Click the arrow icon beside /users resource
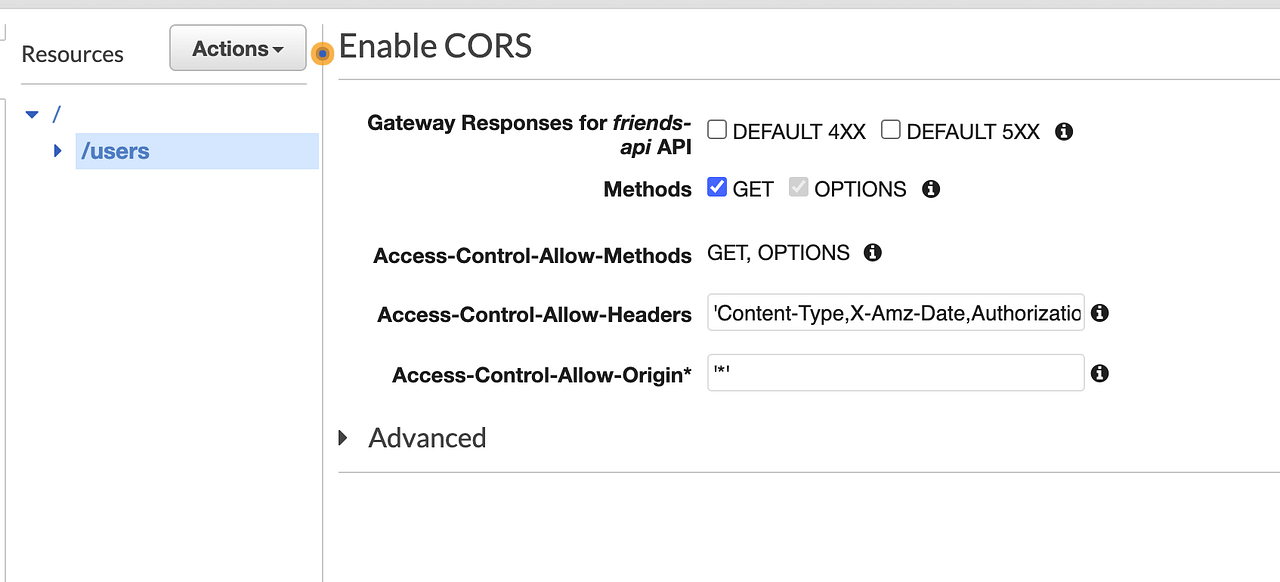This screenshot has height=582, width=1280. [57, 151]
